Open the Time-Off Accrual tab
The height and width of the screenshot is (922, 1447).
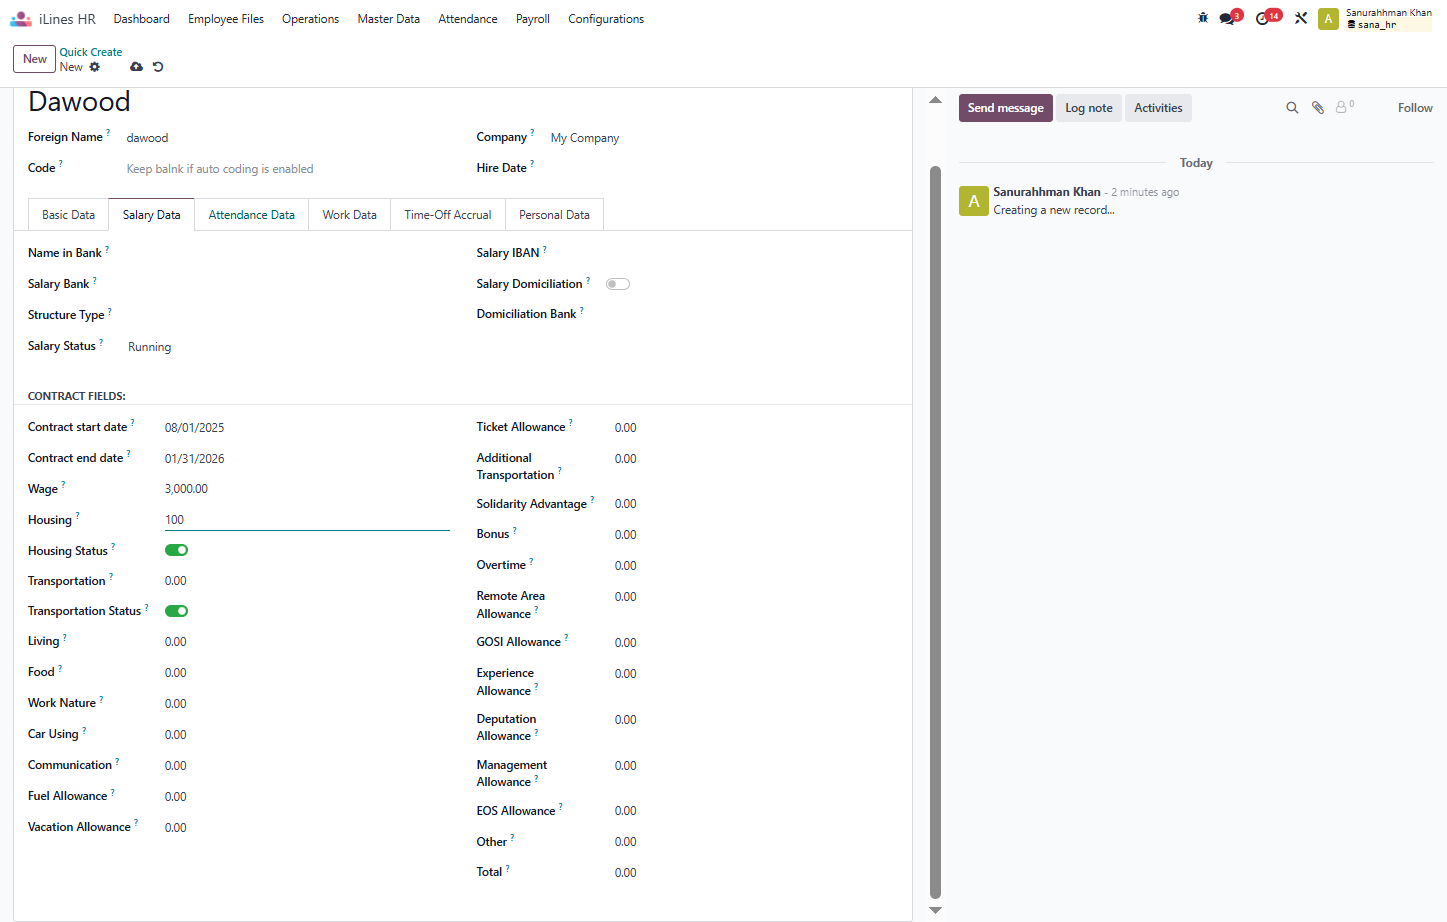click(448, 215)
